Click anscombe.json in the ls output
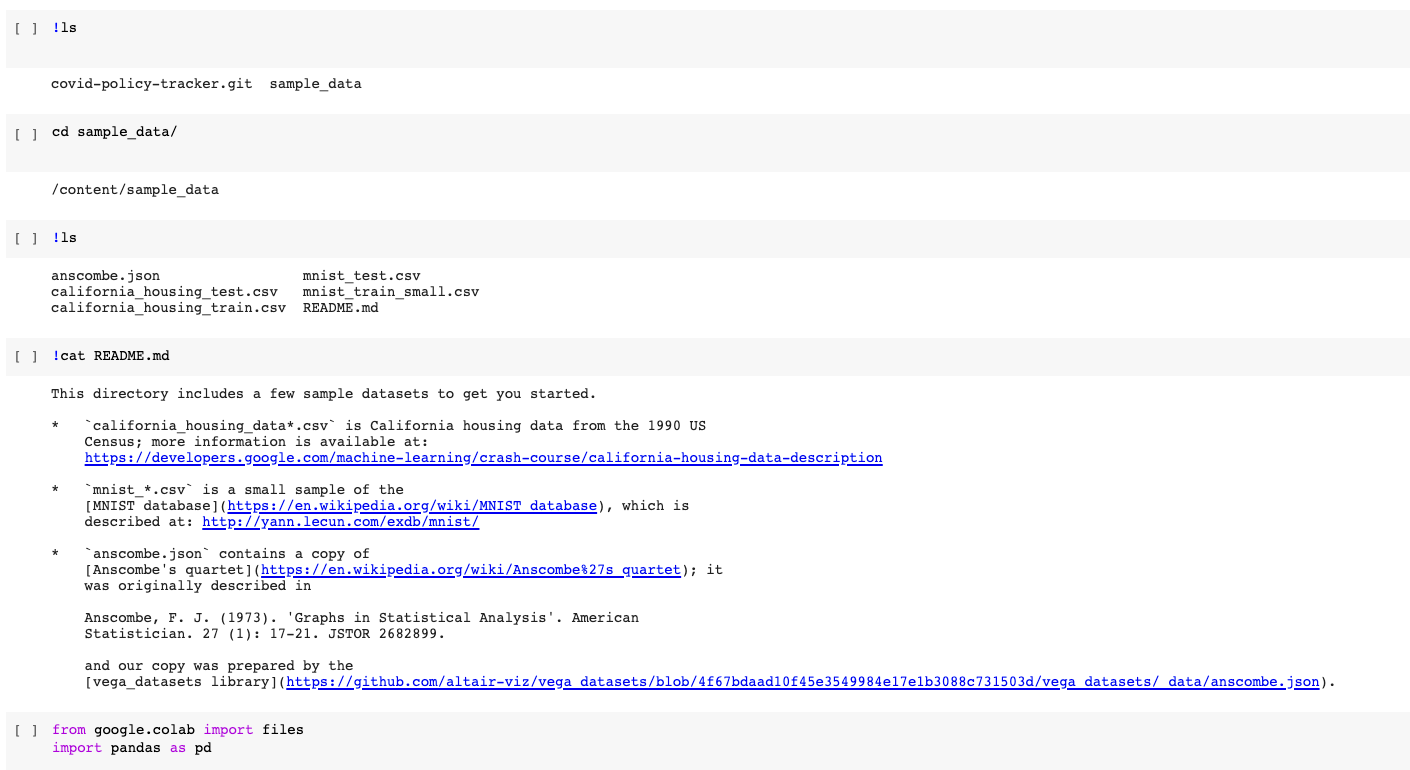The height and width of the screenshot is (770, 1410). 105,276
